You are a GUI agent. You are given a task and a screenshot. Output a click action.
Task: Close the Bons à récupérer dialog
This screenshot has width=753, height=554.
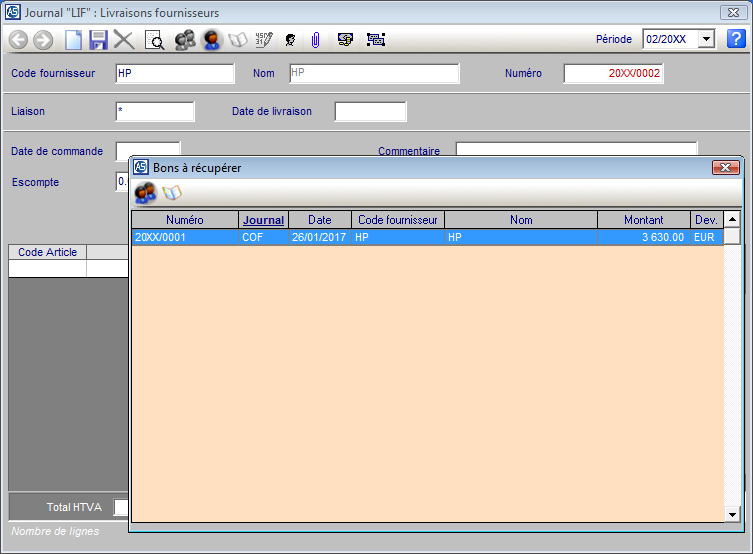click(725, 168)
